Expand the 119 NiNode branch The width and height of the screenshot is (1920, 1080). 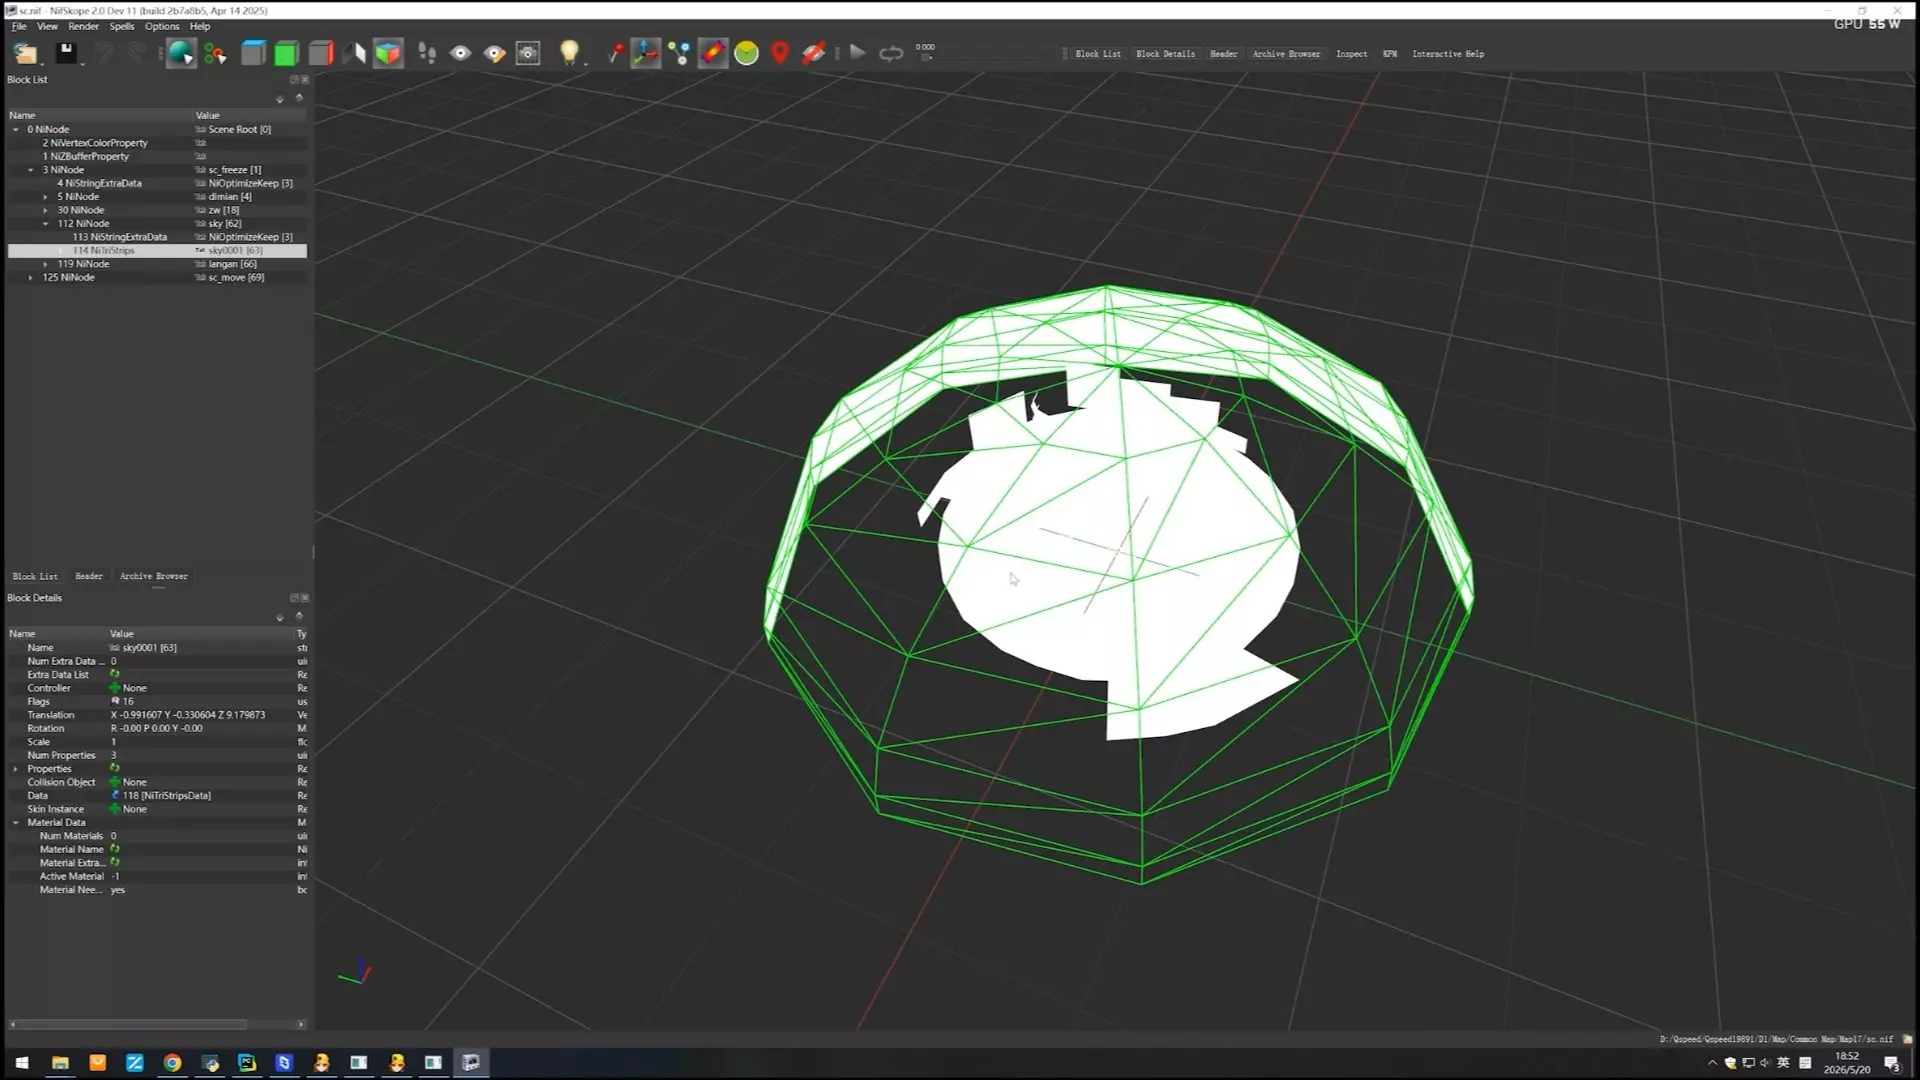[x=46, y=265]
